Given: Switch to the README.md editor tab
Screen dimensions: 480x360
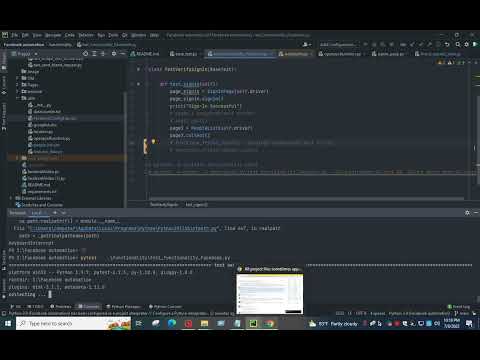Looking at the screenshot, I should (145, 54).
